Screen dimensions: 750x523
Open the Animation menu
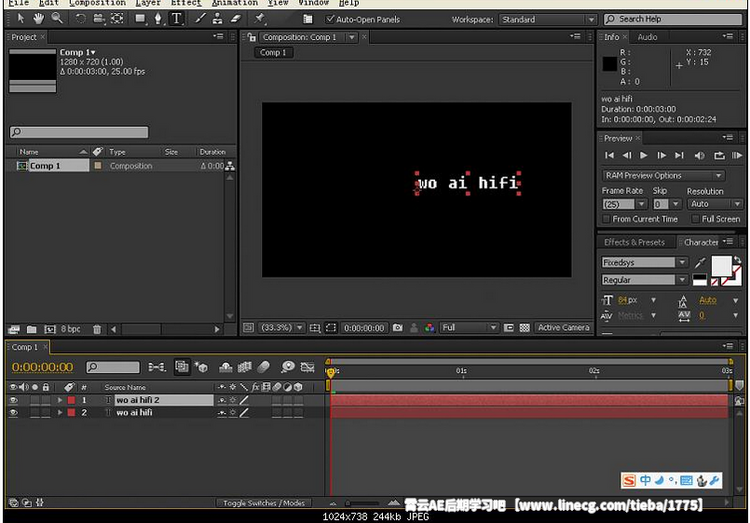click(235, 3)
